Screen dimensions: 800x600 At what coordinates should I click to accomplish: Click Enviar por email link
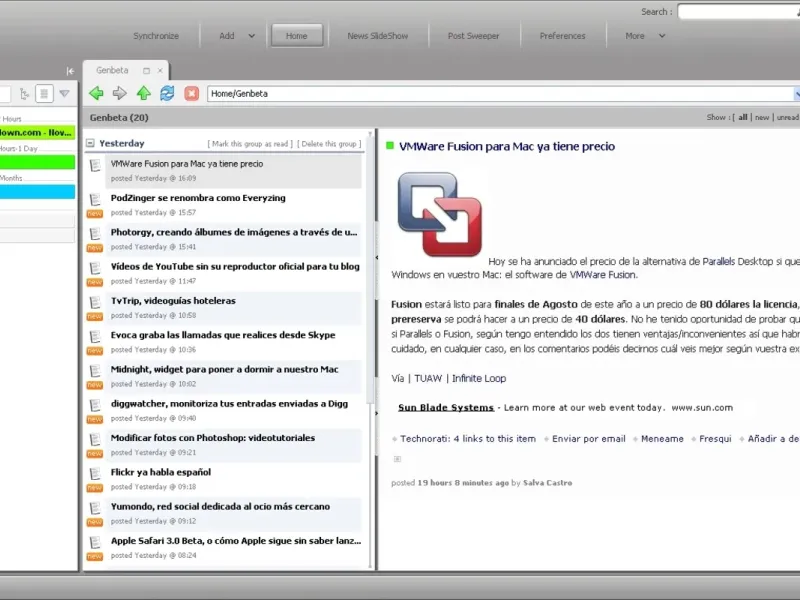tap(589, 439)
